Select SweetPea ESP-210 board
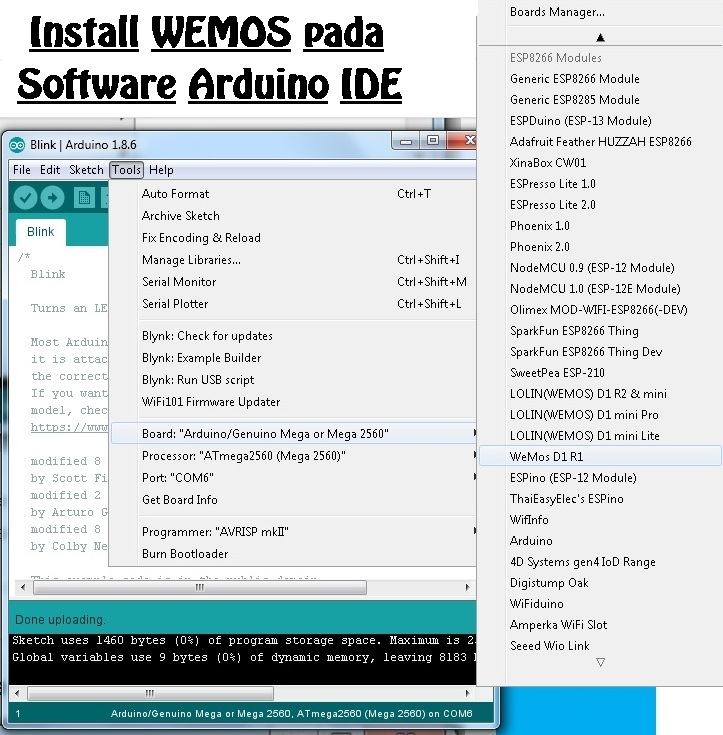723x735 pixels. click(600, 373)
